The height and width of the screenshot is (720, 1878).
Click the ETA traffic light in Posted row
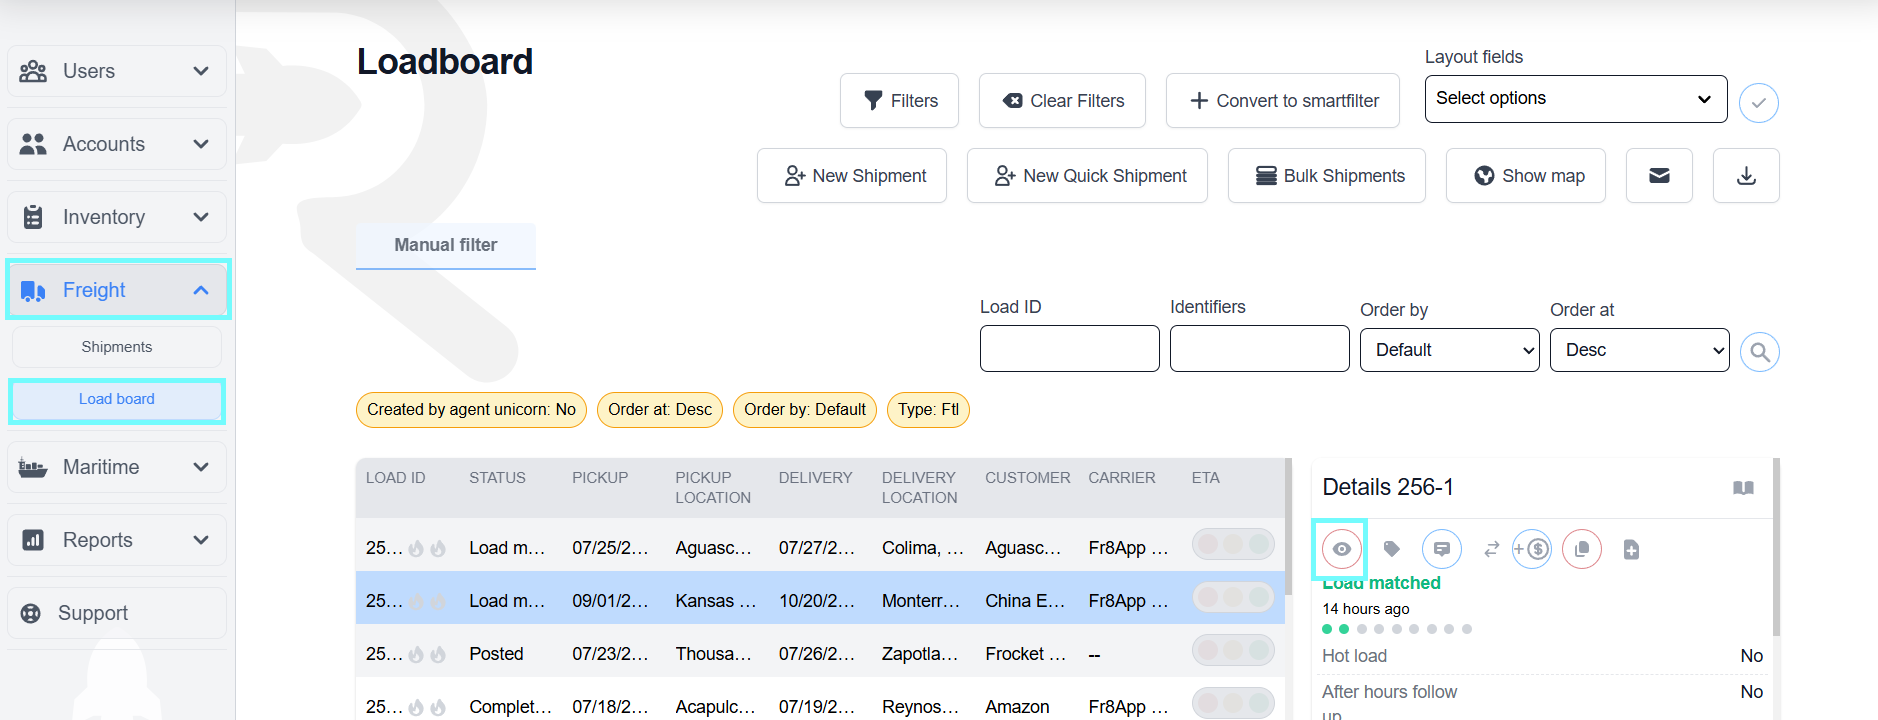pyautogui.click(x=1233, y=651)
